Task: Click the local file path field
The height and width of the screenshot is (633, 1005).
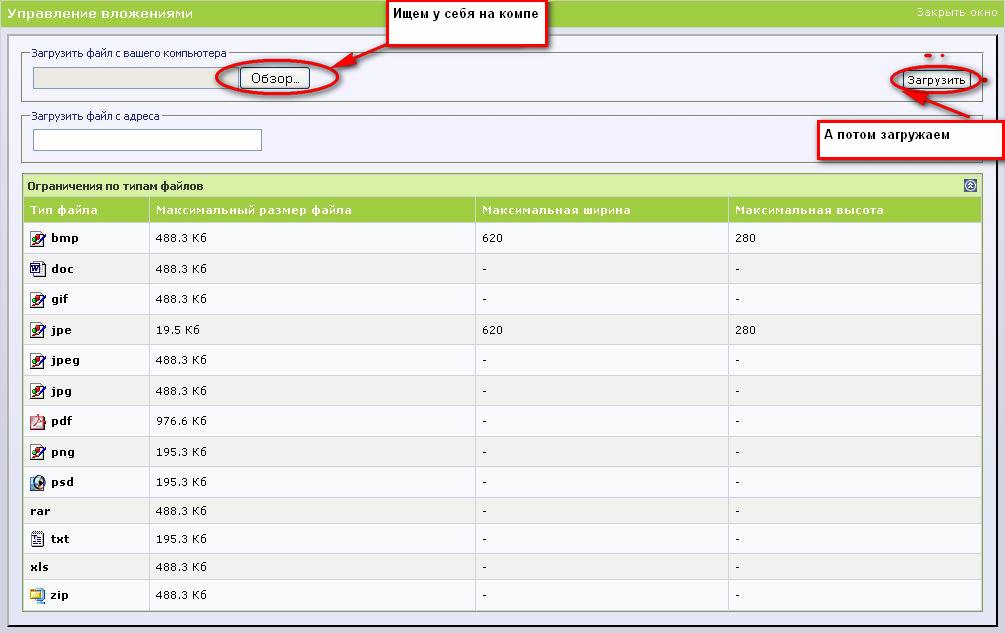Action: (137, 78)
